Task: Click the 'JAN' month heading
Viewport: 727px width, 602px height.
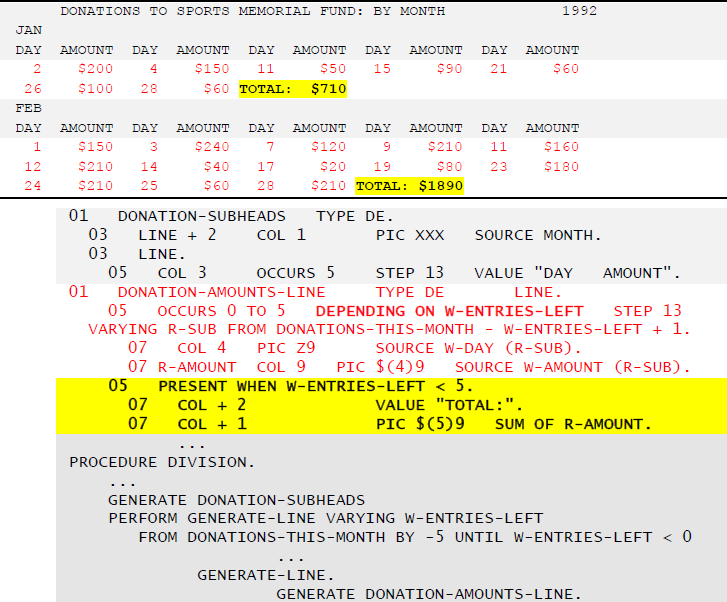Action: click(29, 30)
